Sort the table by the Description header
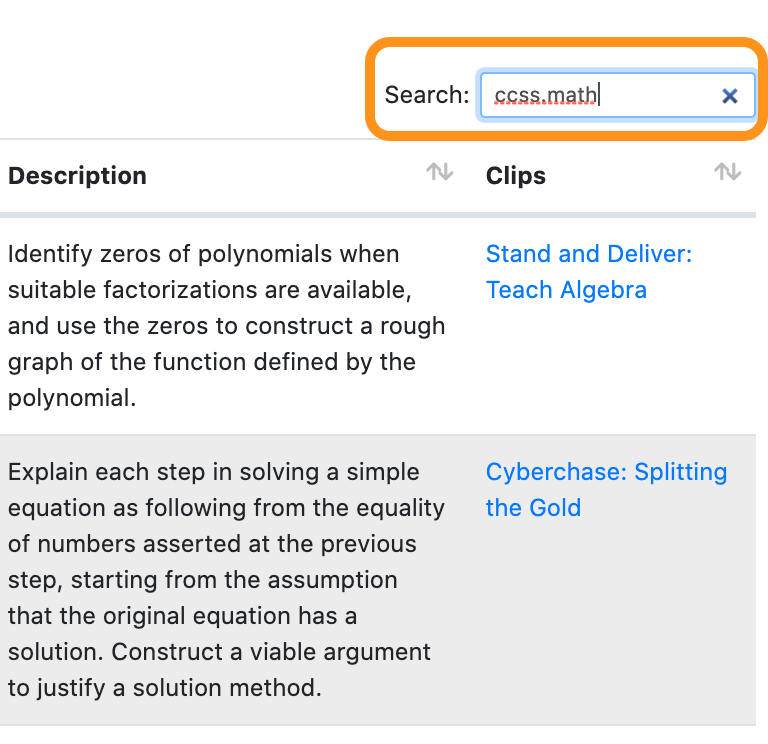This screenshot has width=768, height=744. 78,176
